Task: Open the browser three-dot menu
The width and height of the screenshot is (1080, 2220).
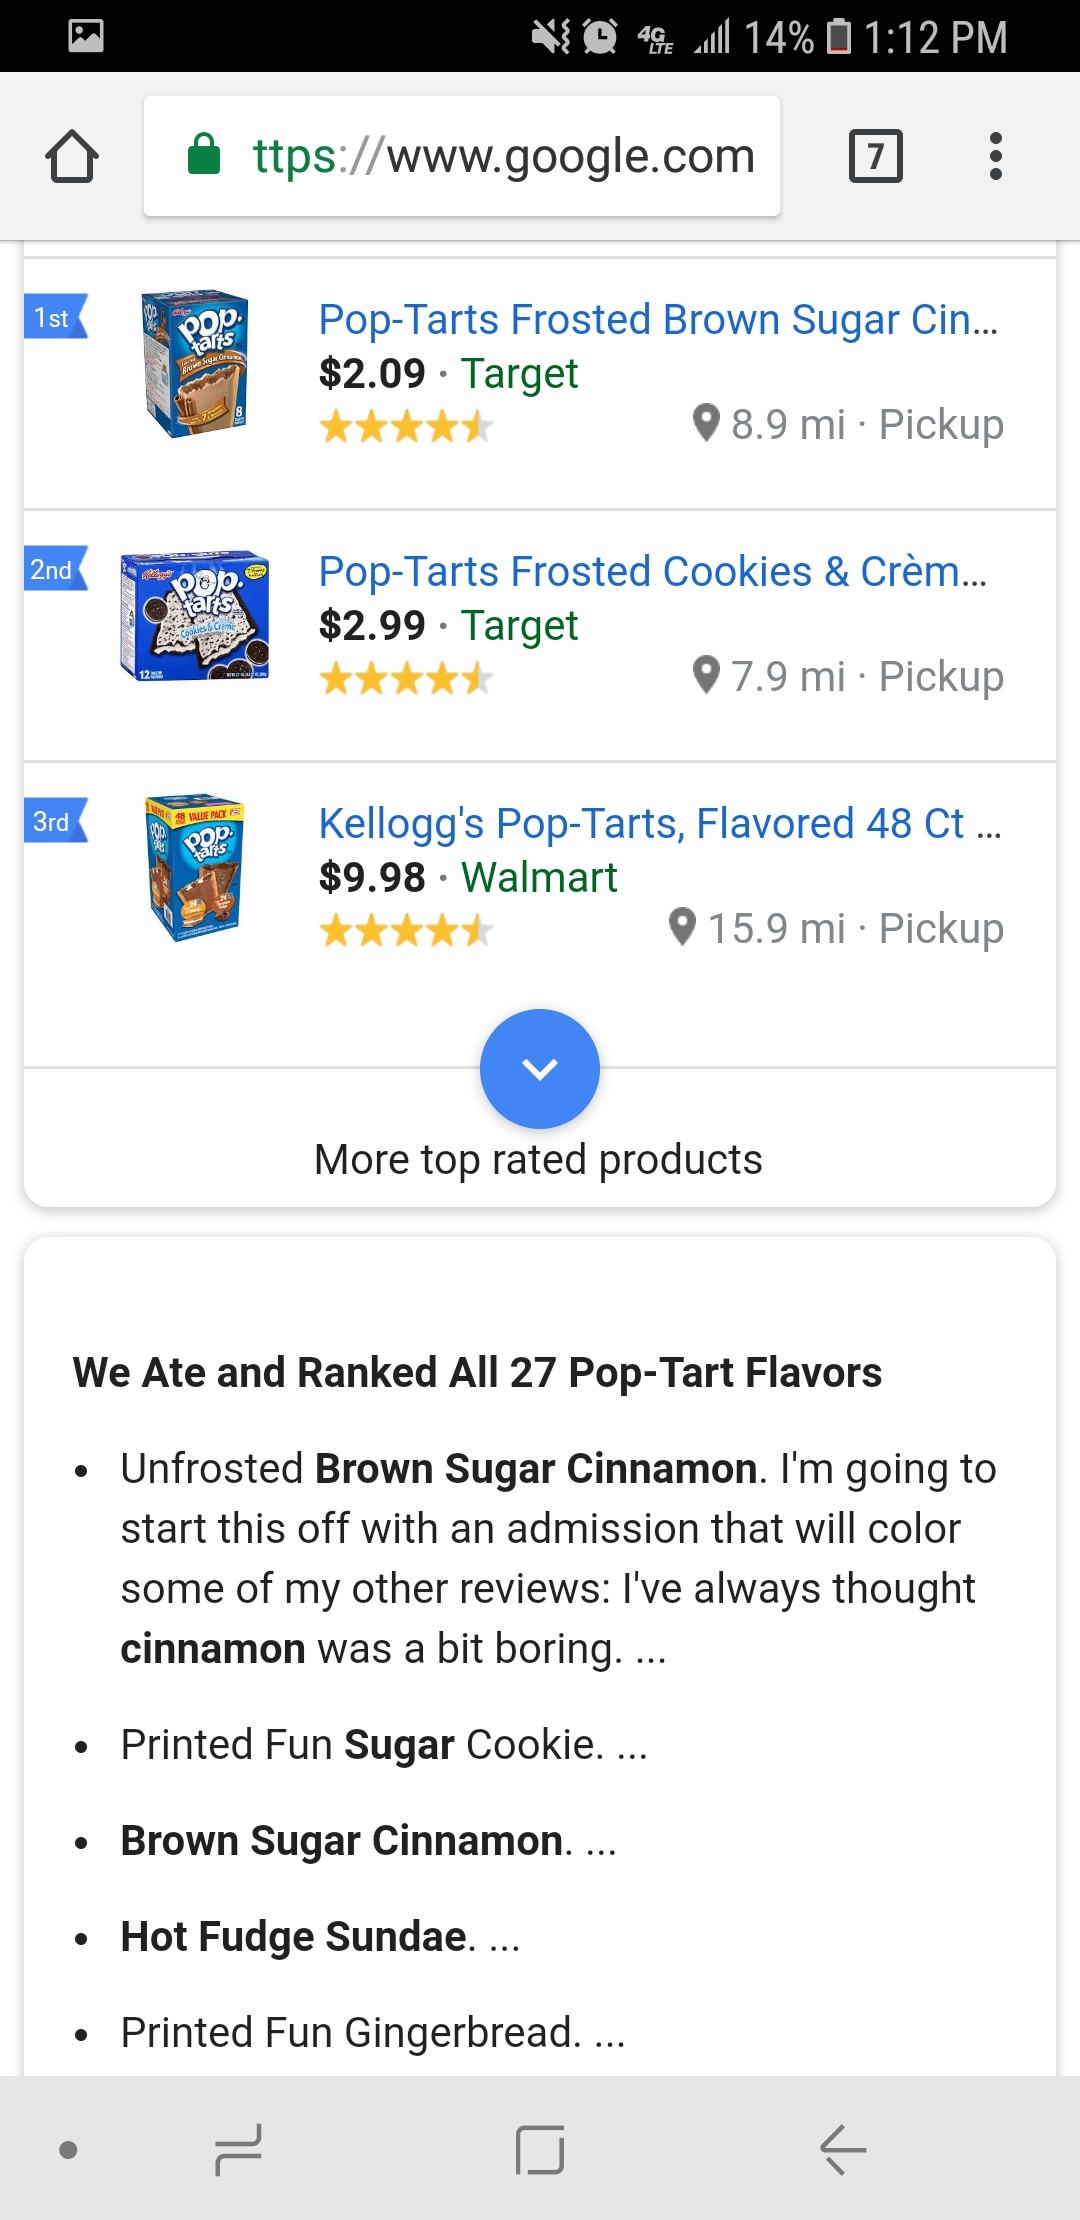Action: [x=995, y=157]
